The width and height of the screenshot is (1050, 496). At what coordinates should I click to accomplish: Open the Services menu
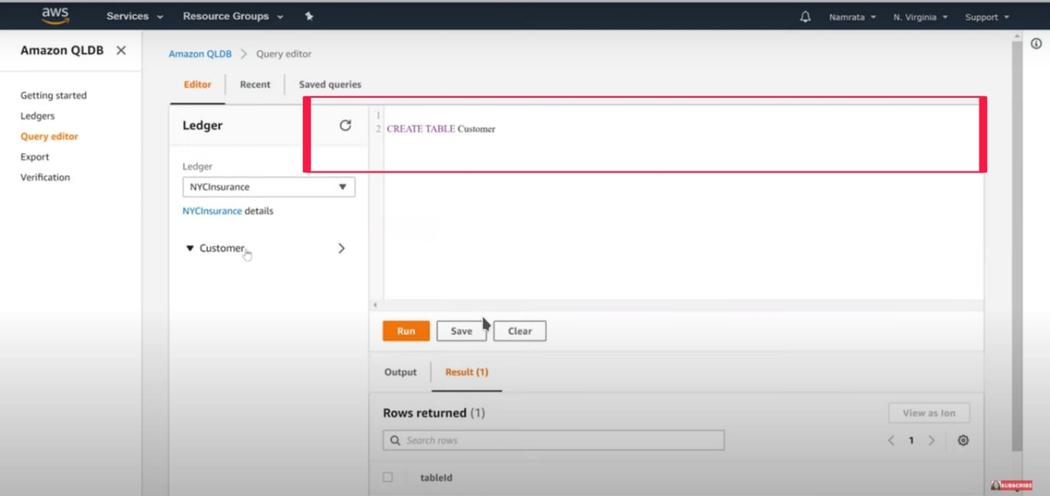tap(135, 17)
